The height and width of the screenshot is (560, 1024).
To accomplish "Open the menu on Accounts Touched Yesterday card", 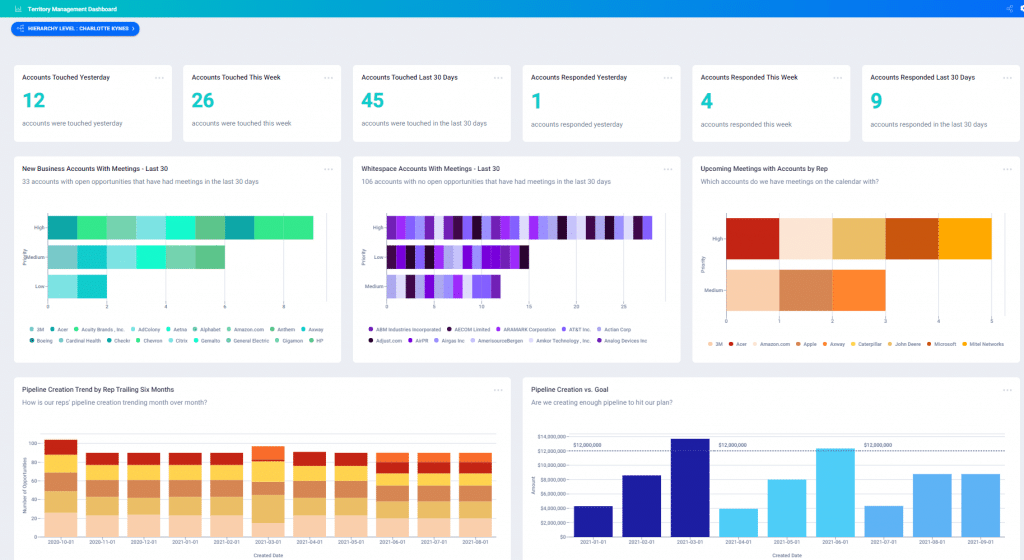I will (x=159, y=78).
